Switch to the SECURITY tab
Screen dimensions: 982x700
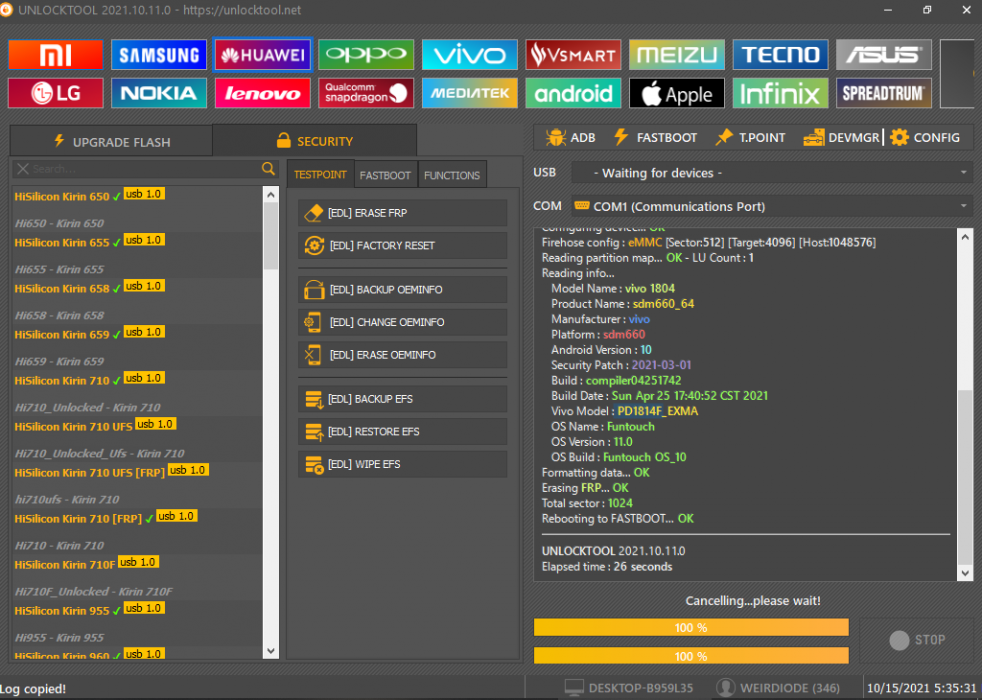click(x=315, y=141)
